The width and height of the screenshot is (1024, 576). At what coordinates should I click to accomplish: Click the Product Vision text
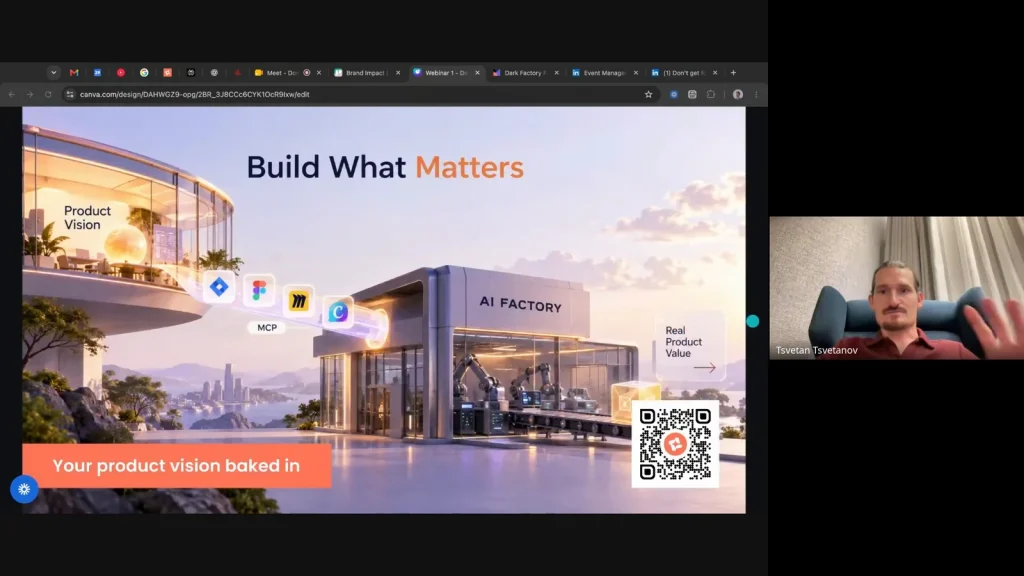tap(87, 217)
